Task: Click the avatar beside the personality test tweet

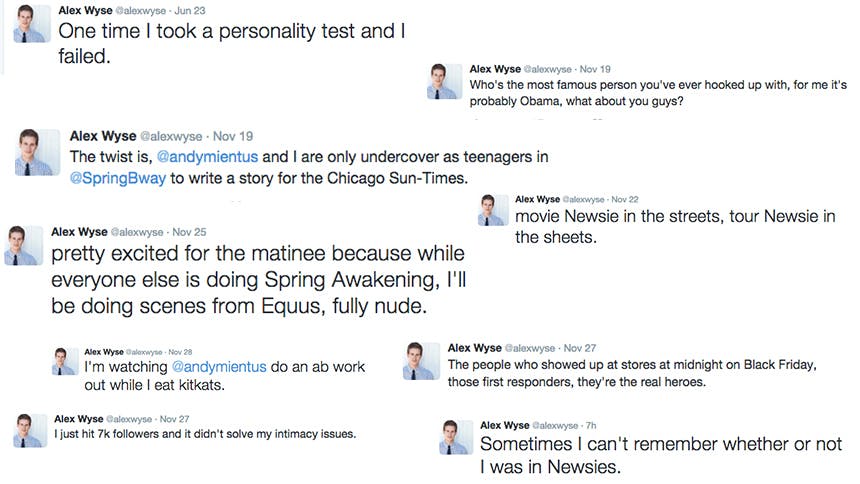Action: click(x=29, y=25)
